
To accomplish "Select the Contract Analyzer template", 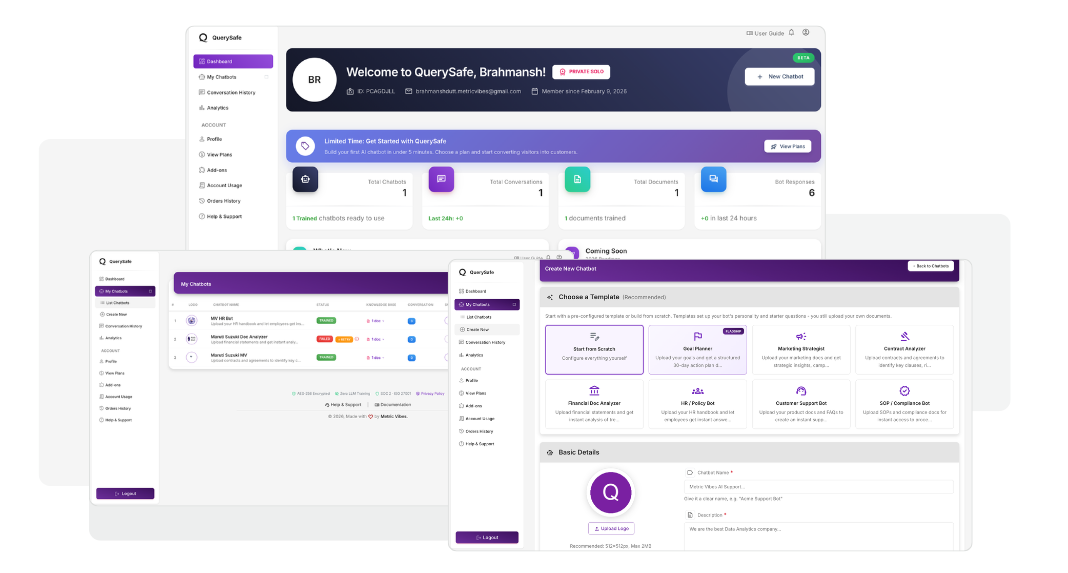I will pyautogui.click(x=905, y=350).
